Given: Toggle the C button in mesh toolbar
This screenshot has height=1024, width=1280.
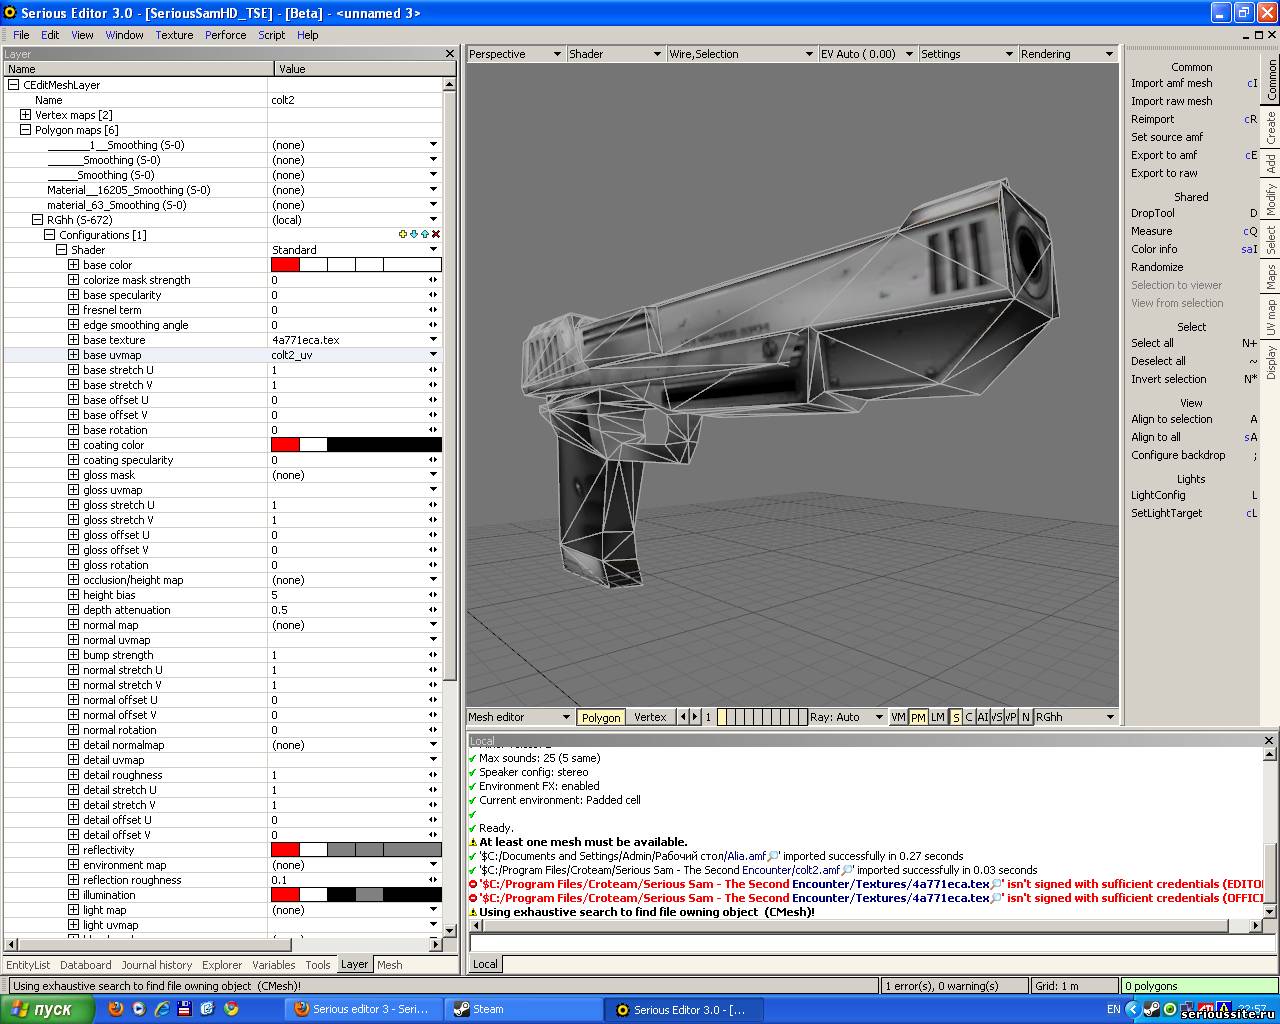Looking at the screenshot, I should tap(969, 717).
